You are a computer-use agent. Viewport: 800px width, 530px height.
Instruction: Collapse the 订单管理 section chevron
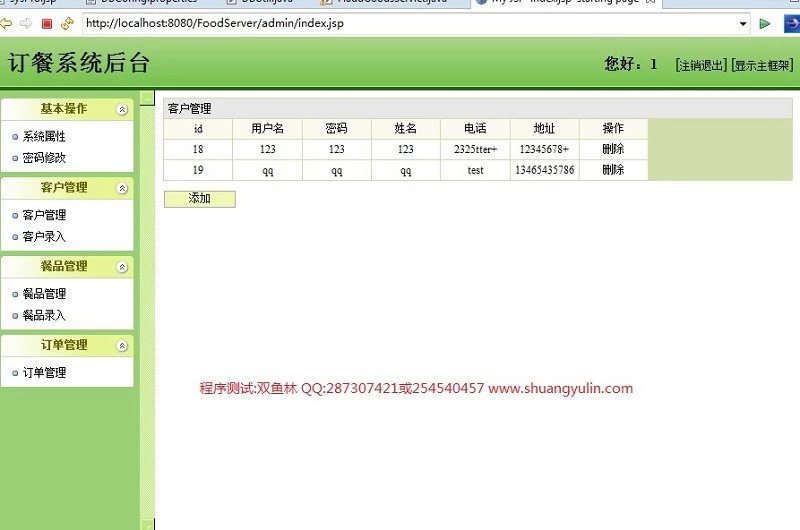point(122,346)
